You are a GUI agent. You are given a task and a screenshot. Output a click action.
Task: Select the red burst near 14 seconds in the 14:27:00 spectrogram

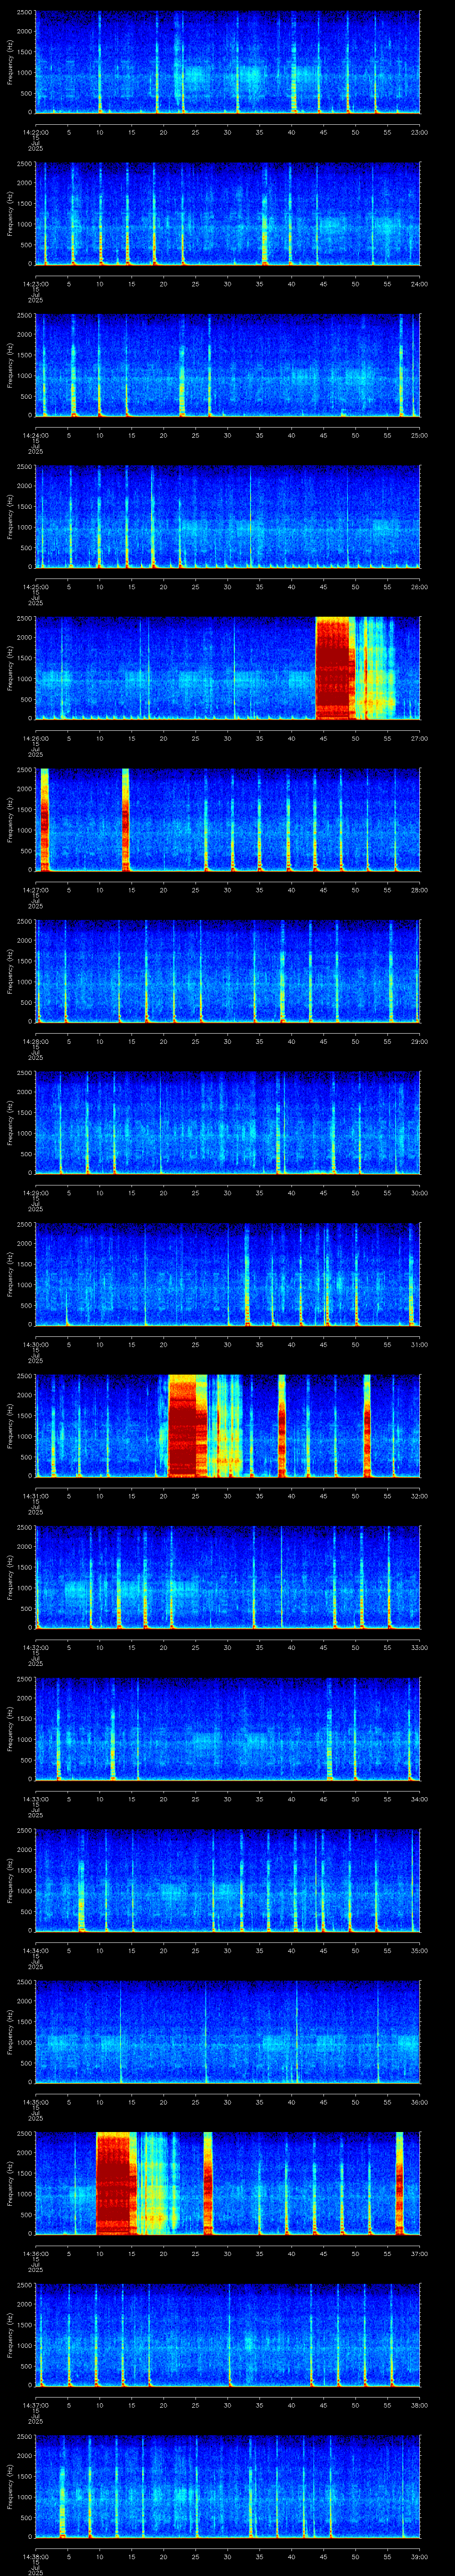126,819
